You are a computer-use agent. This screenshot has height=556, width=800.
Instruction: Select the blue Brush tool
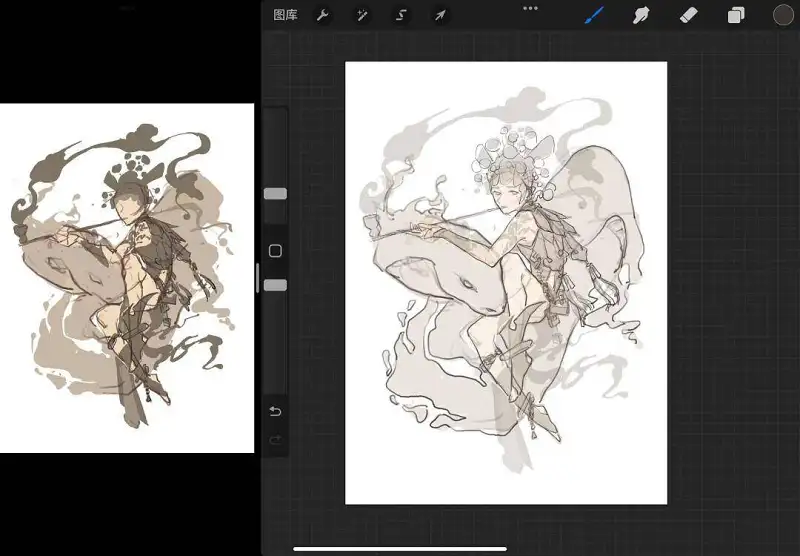(594, 15)
